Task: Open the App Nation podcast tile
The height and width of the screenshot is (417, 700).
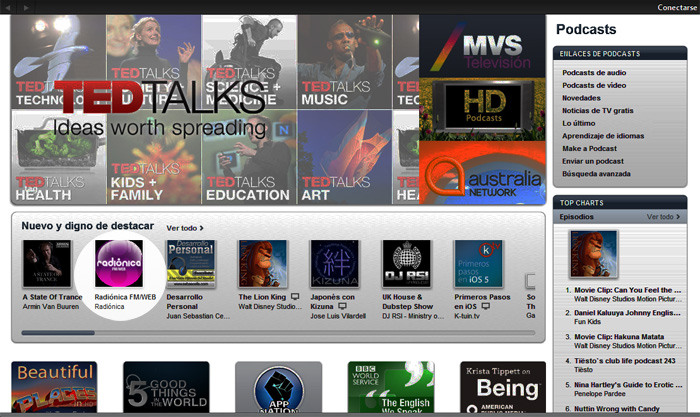Action: (278, 390)
